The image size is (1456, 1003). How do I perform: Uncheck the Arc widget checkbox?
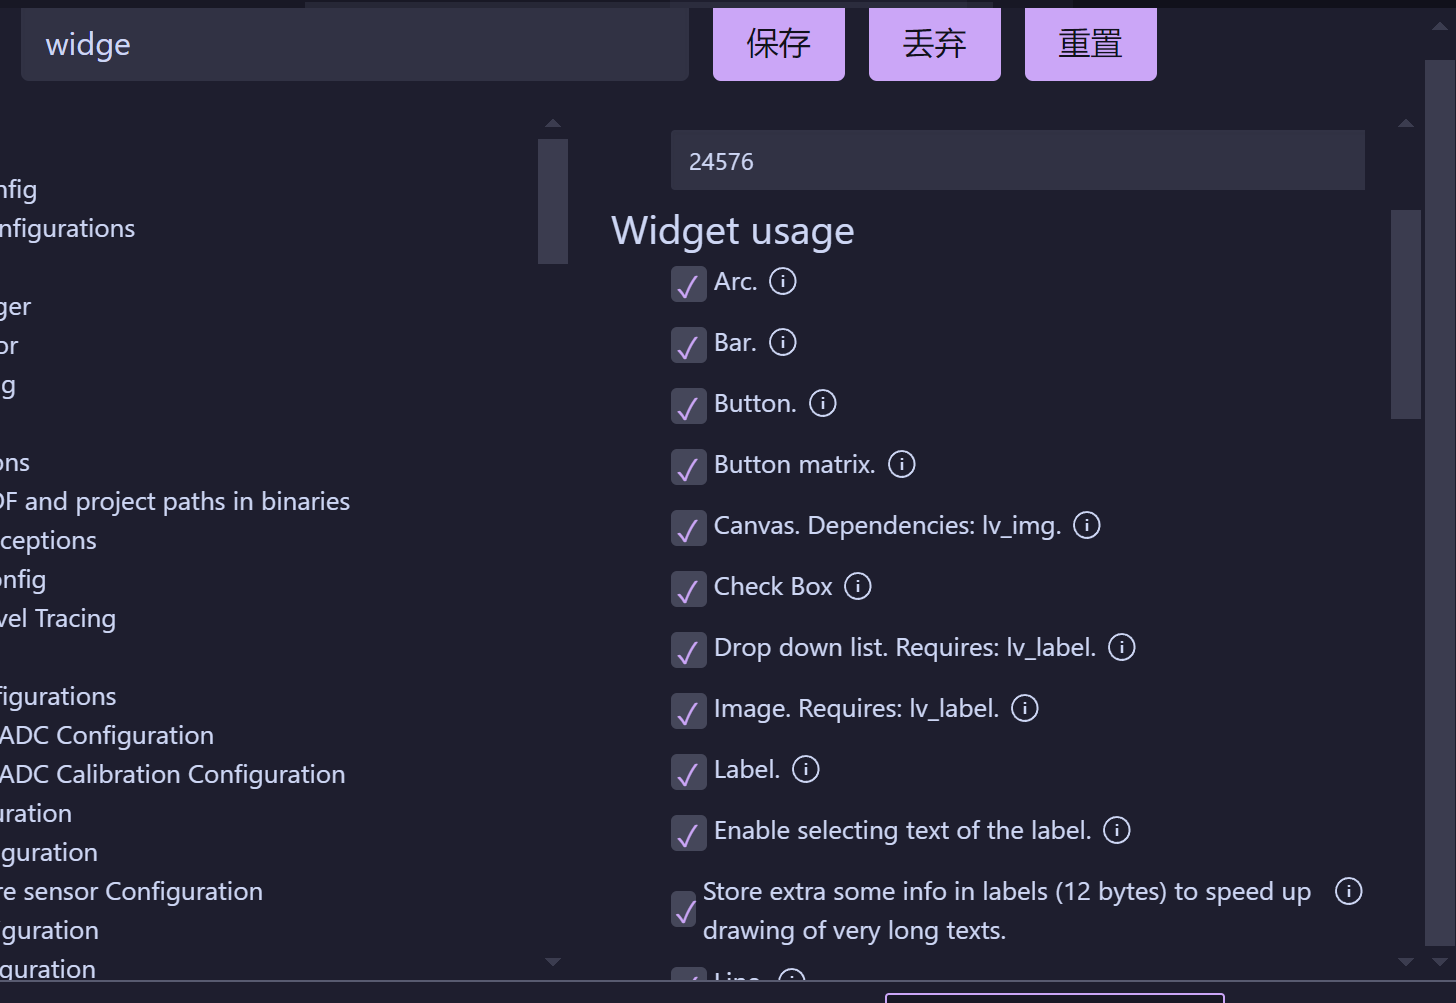[x=688, y=285]
